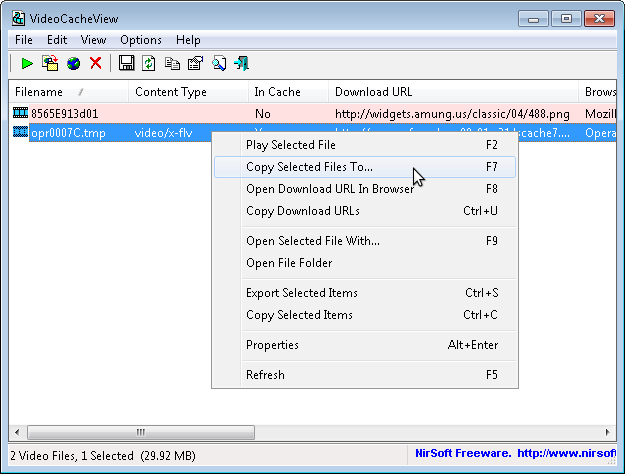Click the Properties toolbar icon
This screenshot has width=625, height=474.
pyautogui.click(x=195, y=63)
